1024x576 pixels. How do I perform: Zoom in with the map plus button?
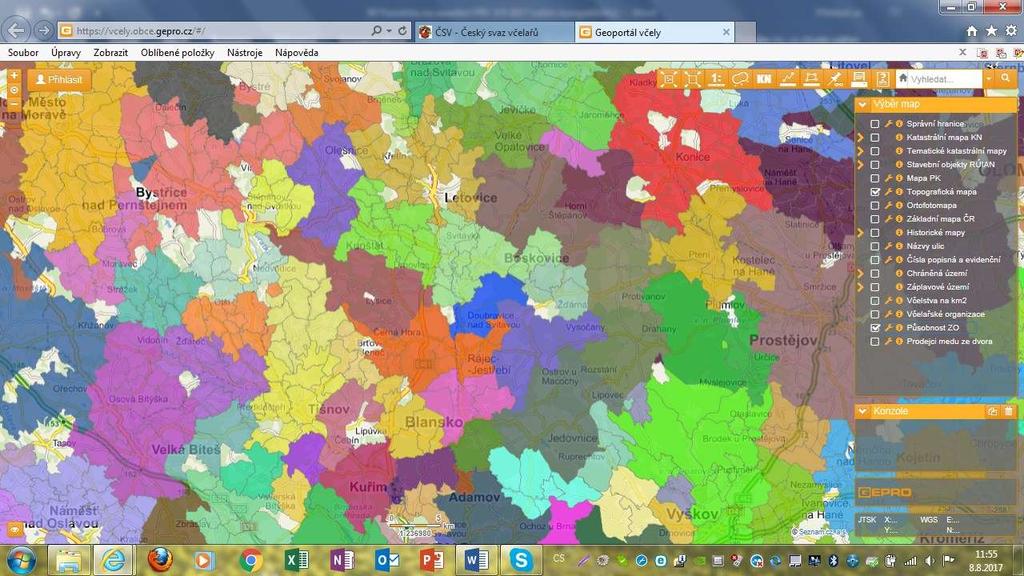[14, 76]
